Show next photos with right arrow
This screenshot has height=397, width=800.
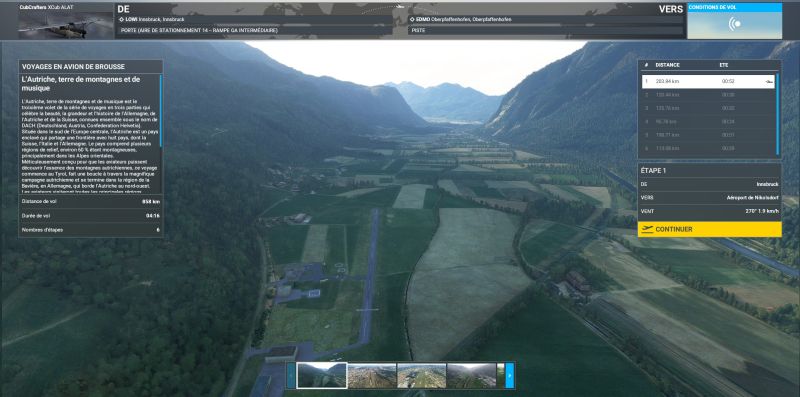point(509,376)
